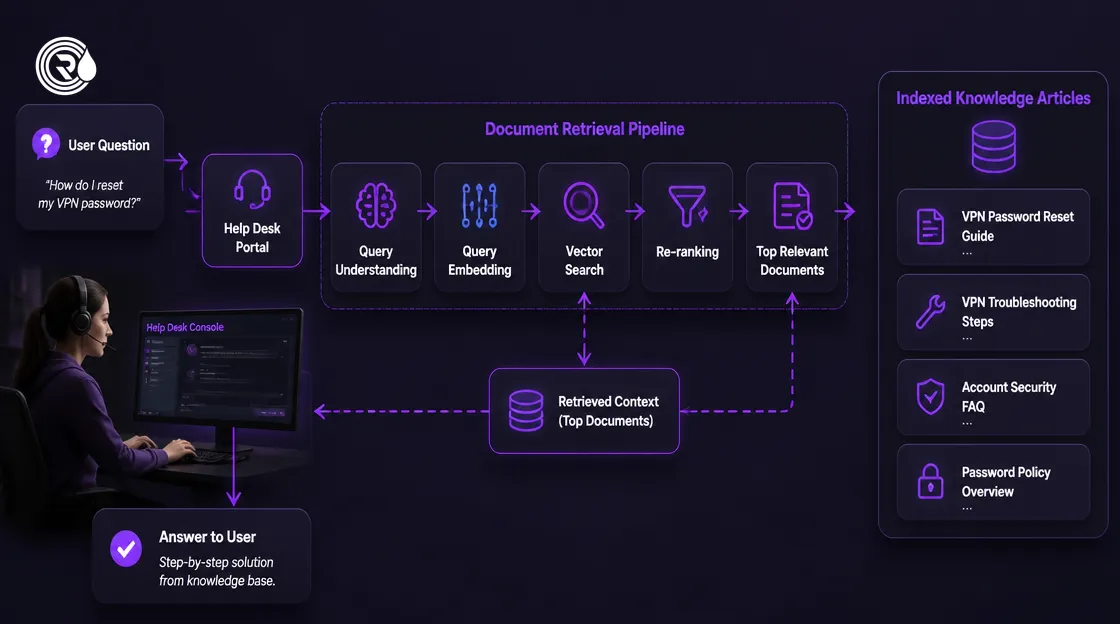Open the VPN Password Reset Guide card
This screenshot has width=1120, height=624.
pyautogui.click(x=994, y=227)
